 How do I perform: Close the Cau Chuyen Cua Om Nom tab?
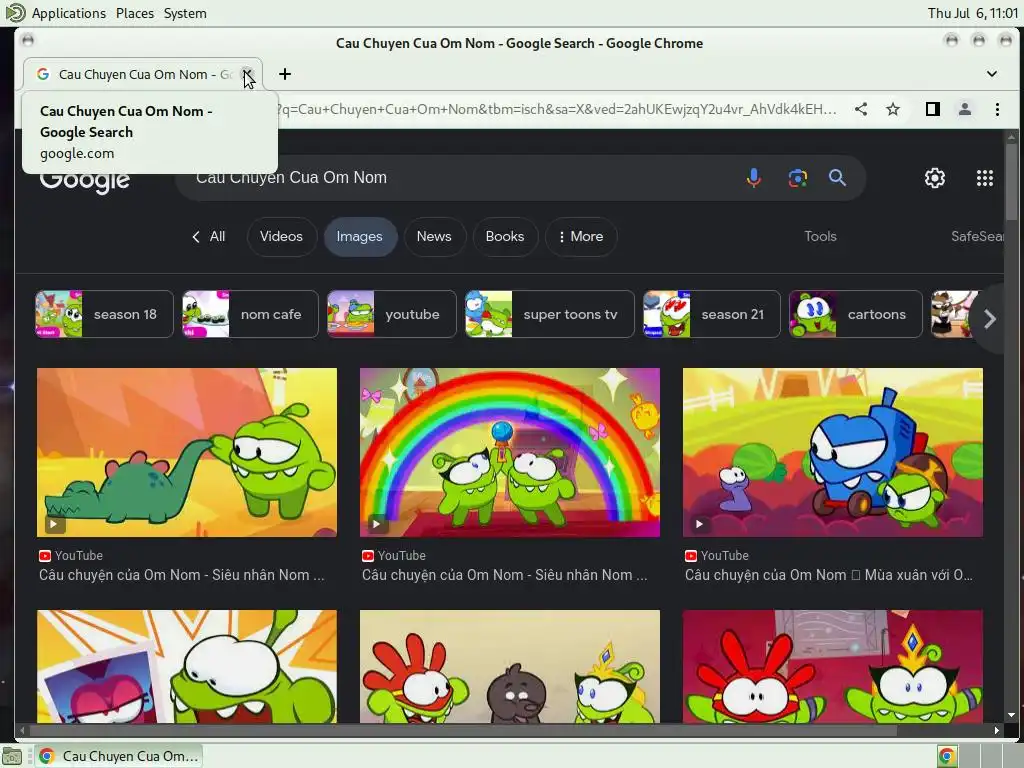247,74
